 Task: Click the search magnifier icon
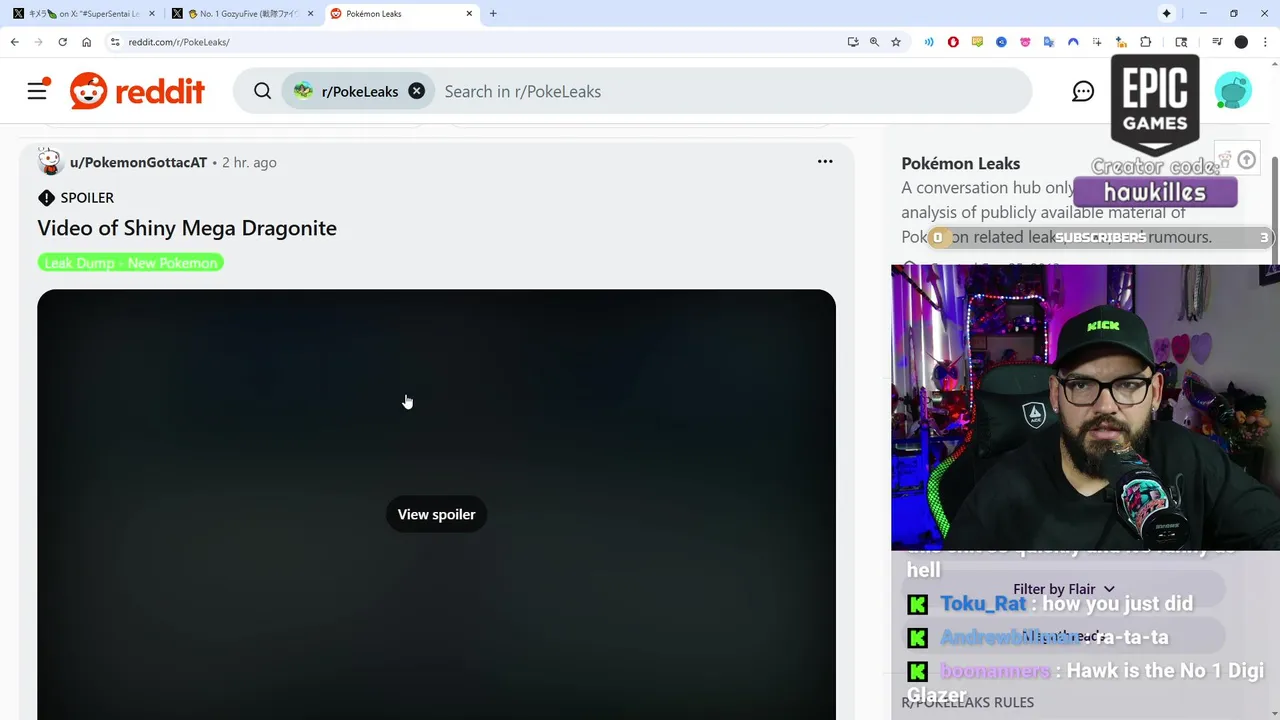coord(262,91)
